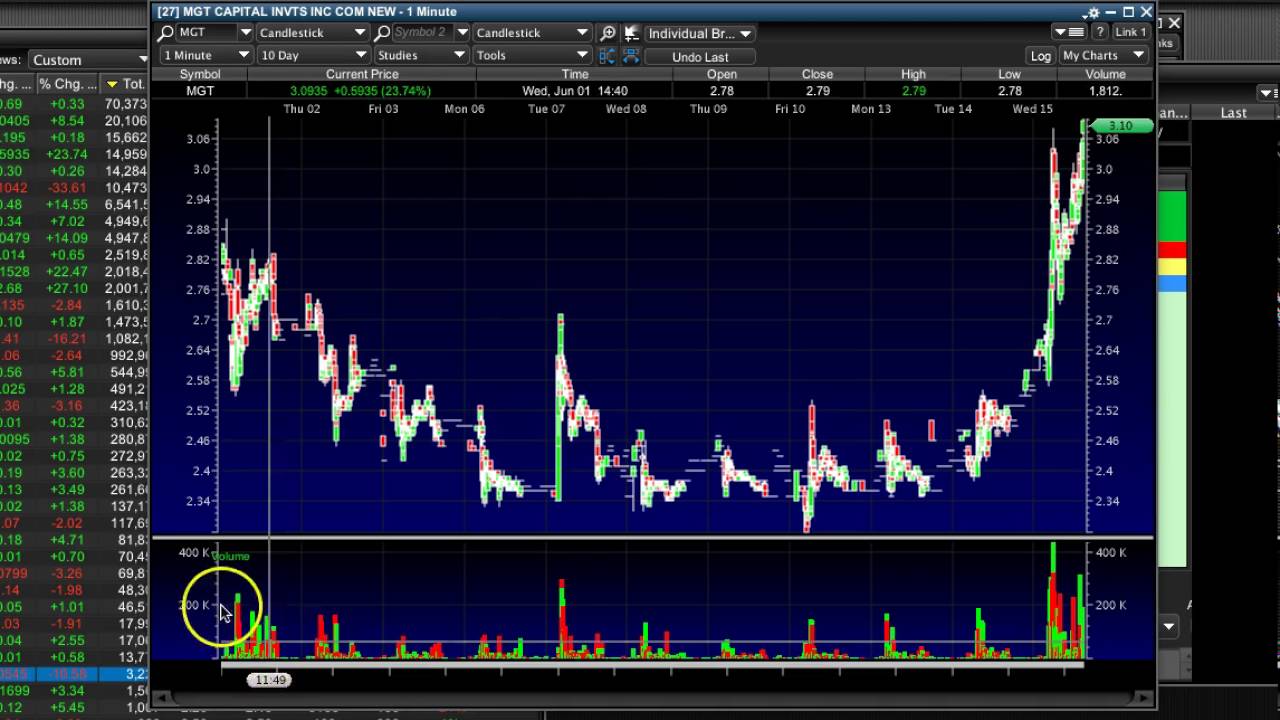The width and height of the screenshot is (1280, 720).
Task: Click the Link 1 button
Action: point(1130,33)
